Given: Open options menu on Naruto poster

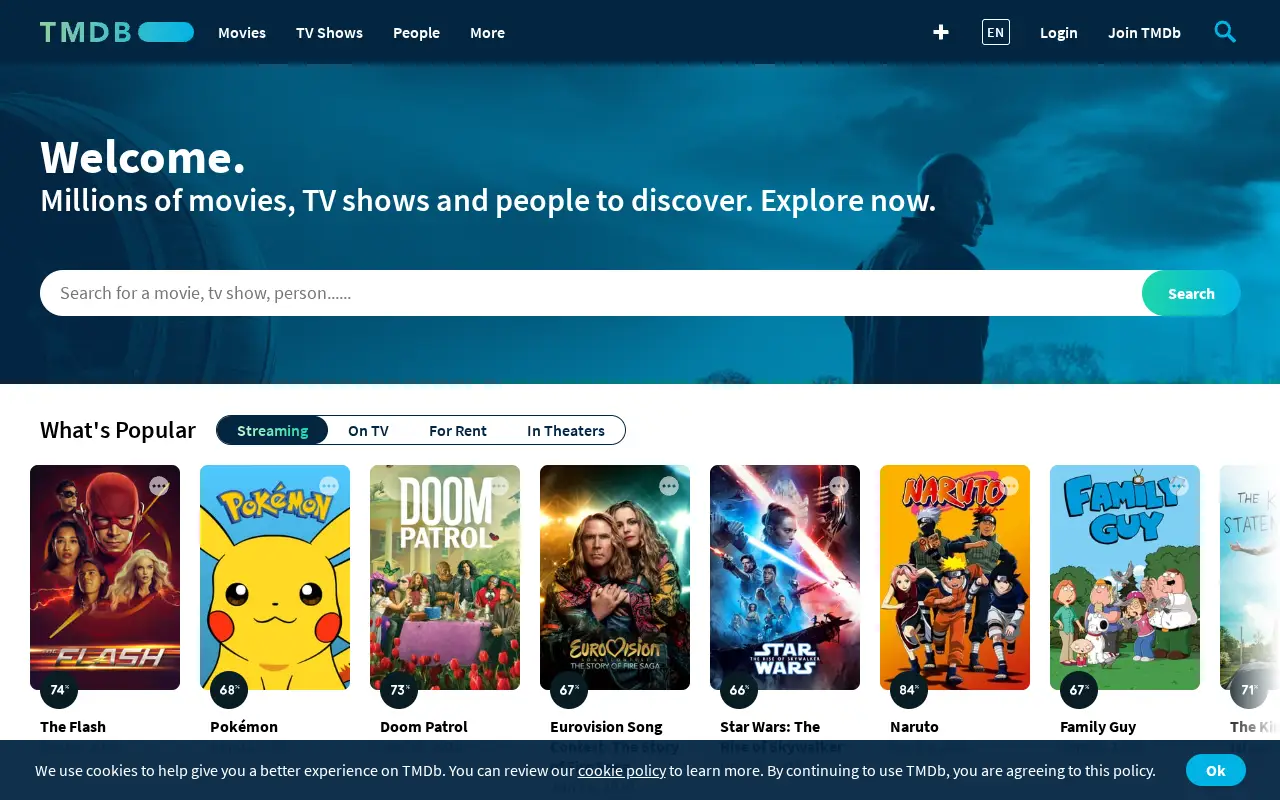Looking at the screenshot, I should [x=1009, y=486].
